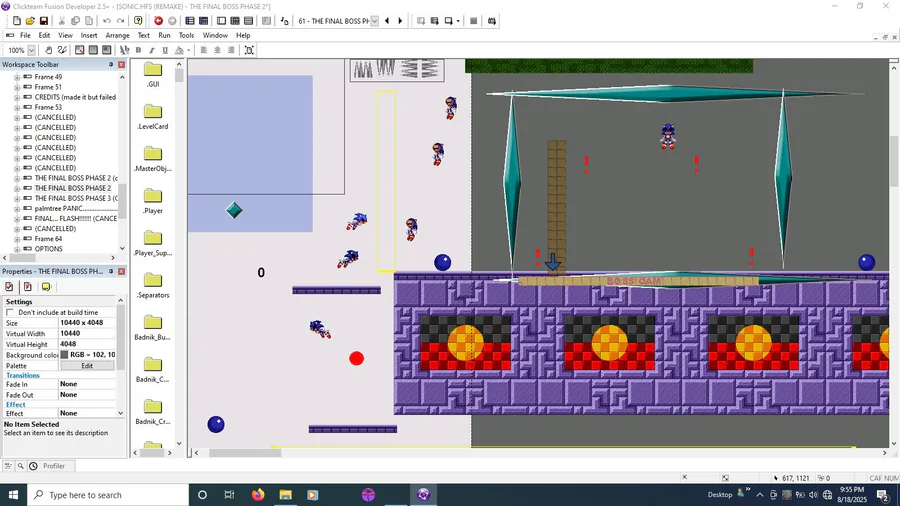Open the Insert menu

[88, 35]
